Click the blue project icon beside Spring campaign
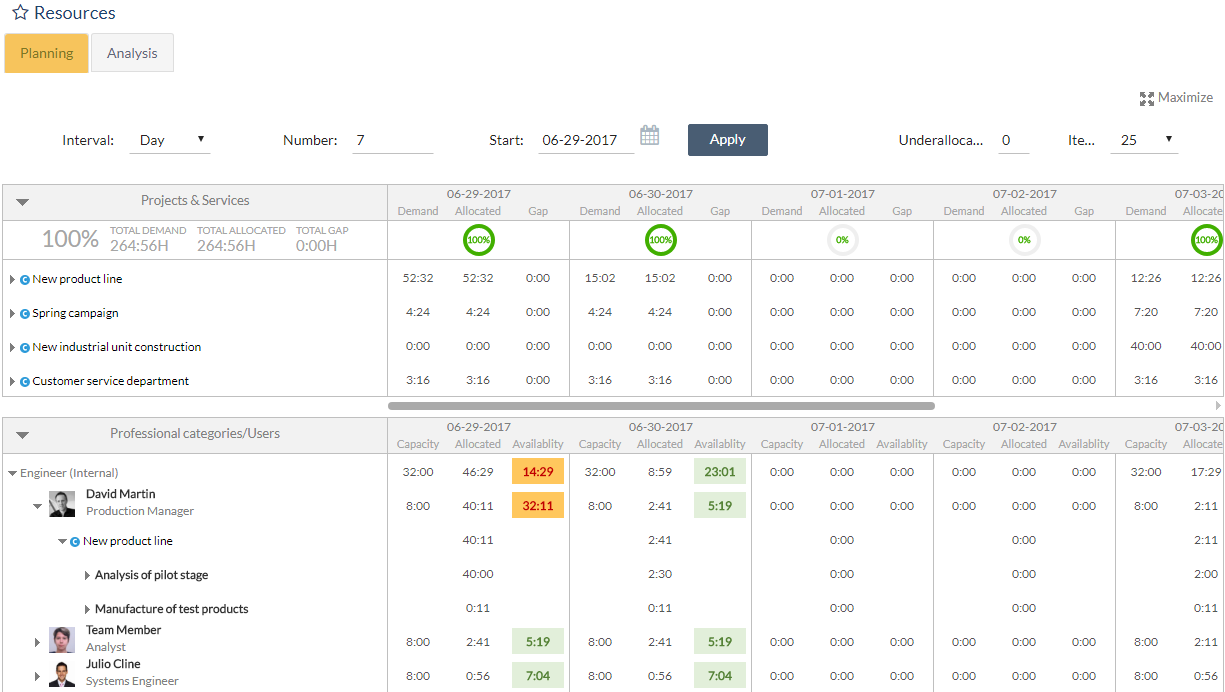 [x=23, y=312]
